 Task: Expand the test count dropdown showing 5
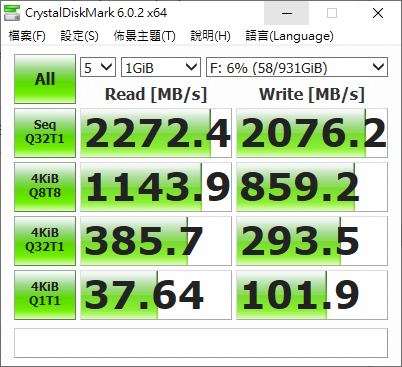tap(98, 67)
